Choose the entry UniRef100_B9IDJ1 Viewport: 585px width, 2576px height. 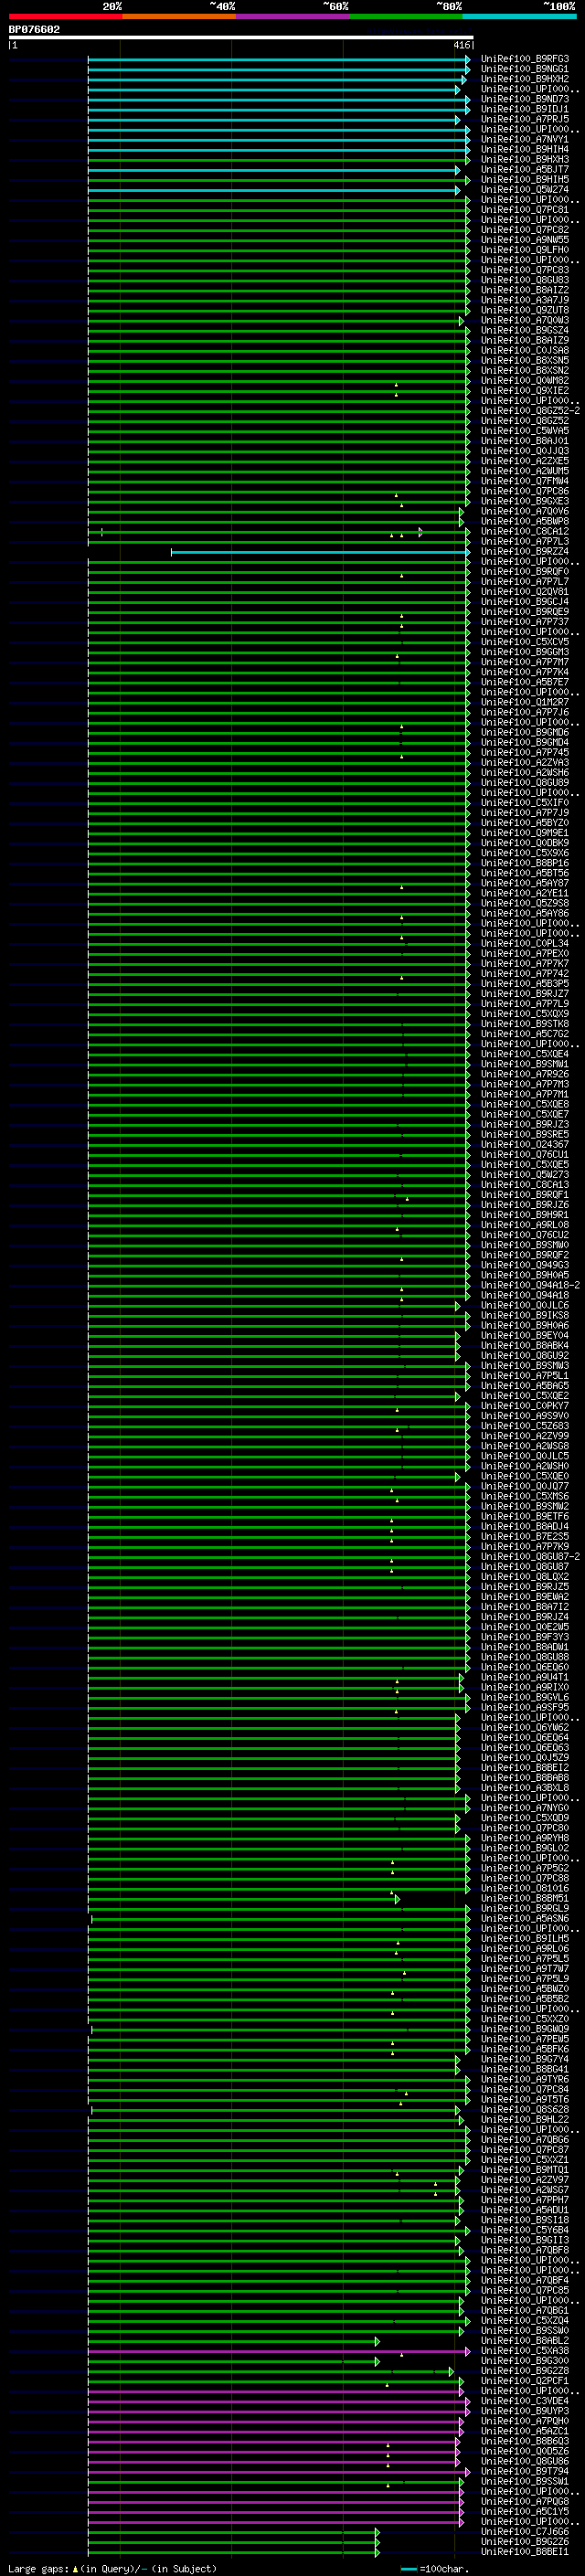[524, 109]
